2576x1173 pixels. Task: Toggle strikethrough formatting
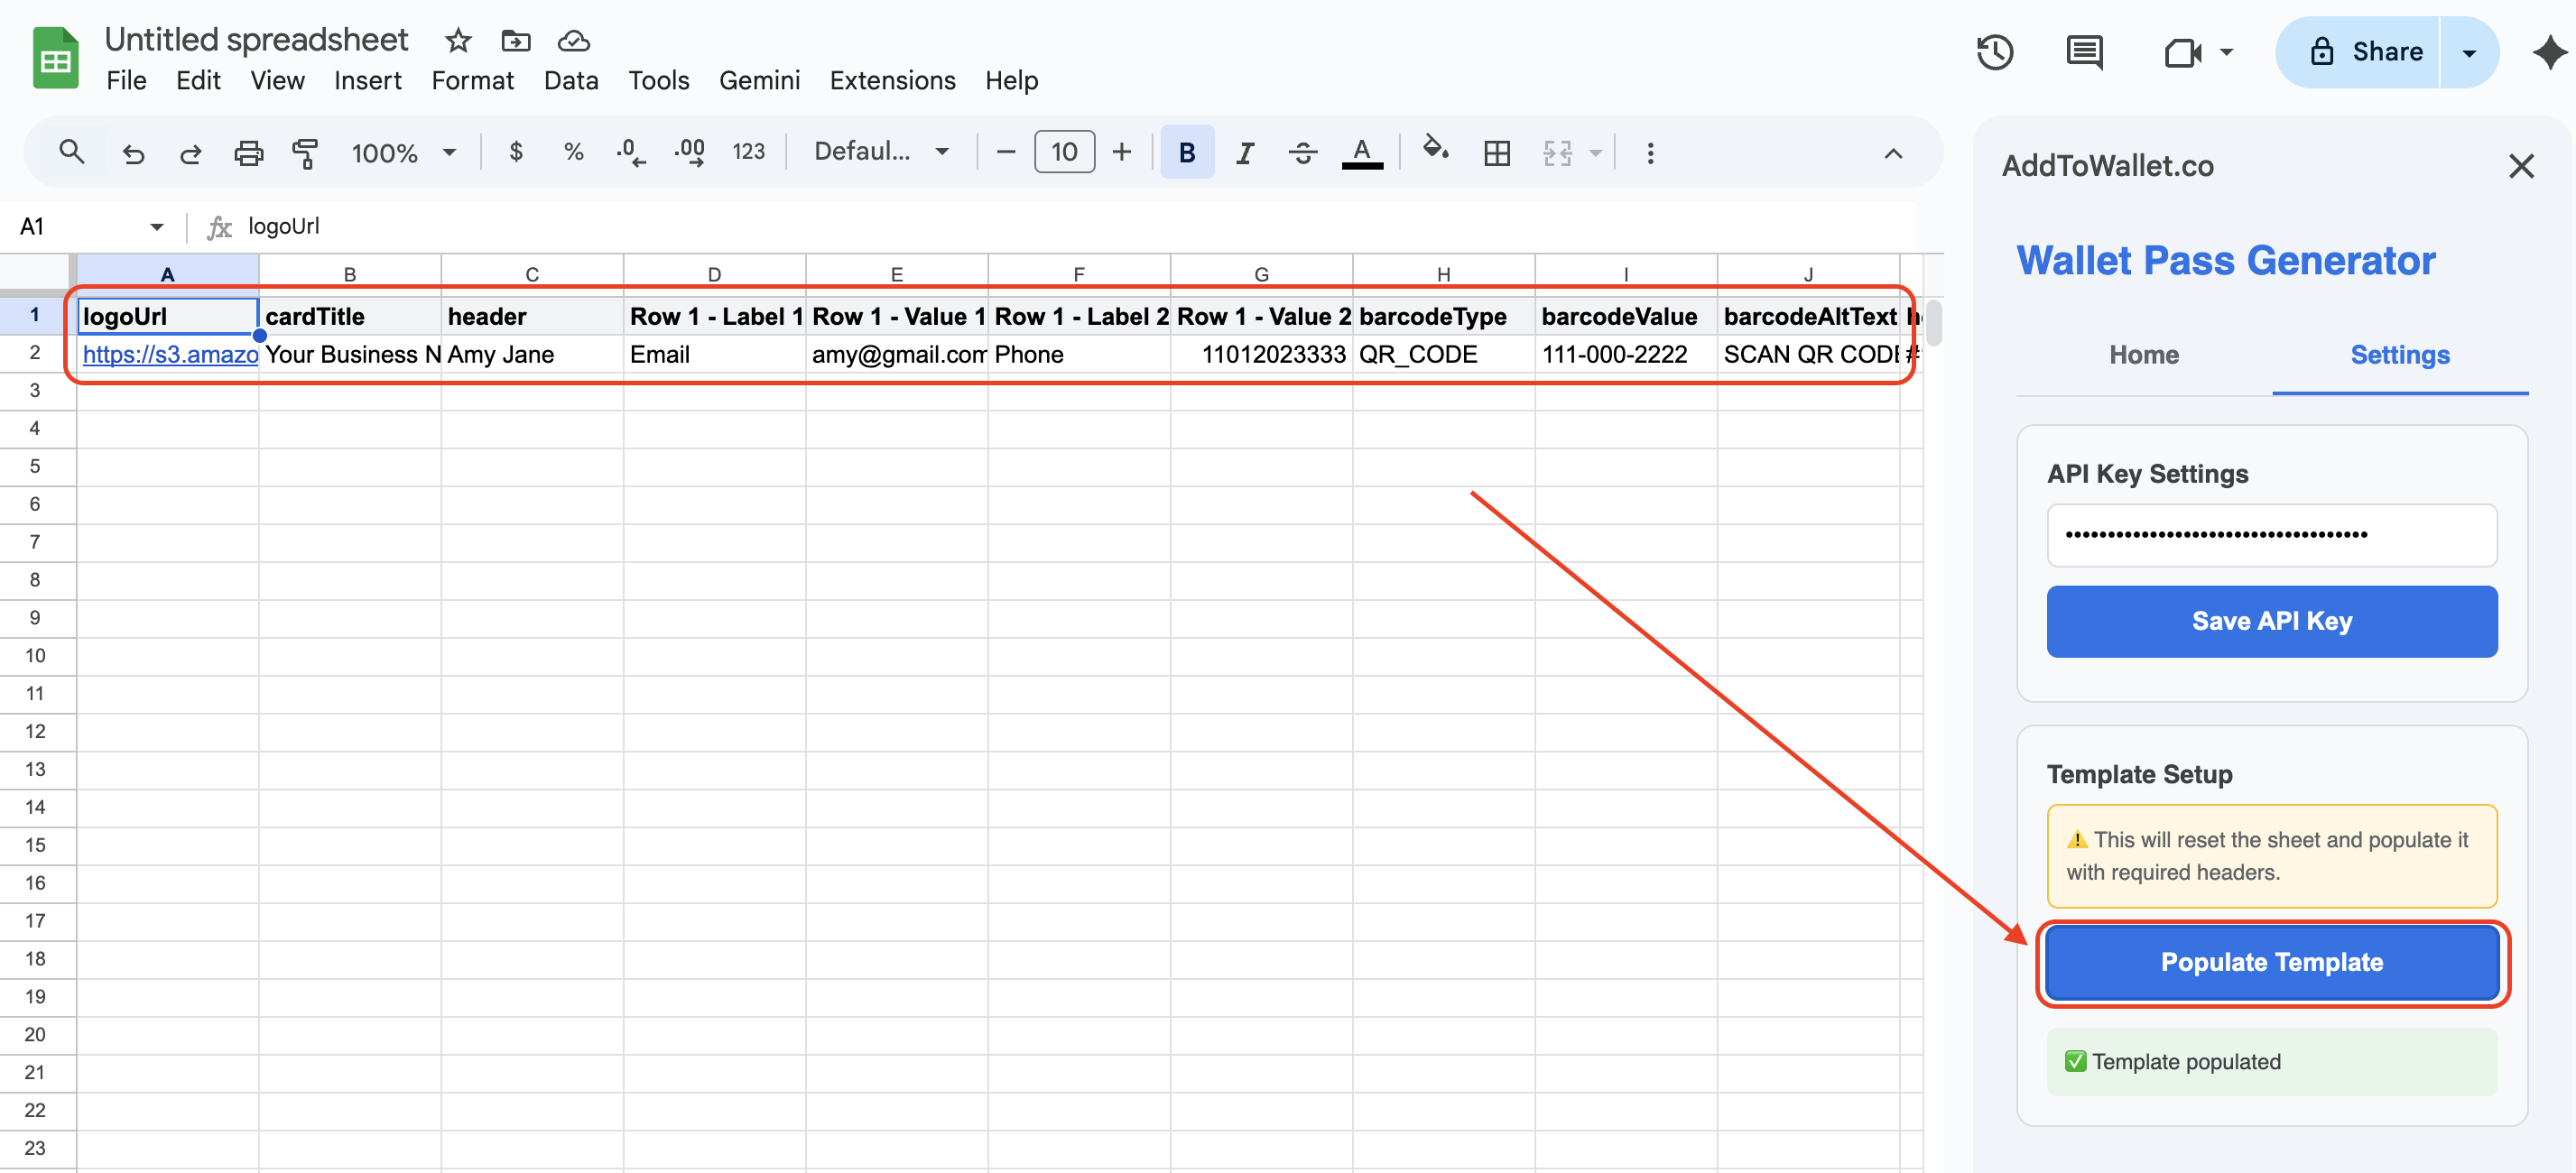point(1302,152)
